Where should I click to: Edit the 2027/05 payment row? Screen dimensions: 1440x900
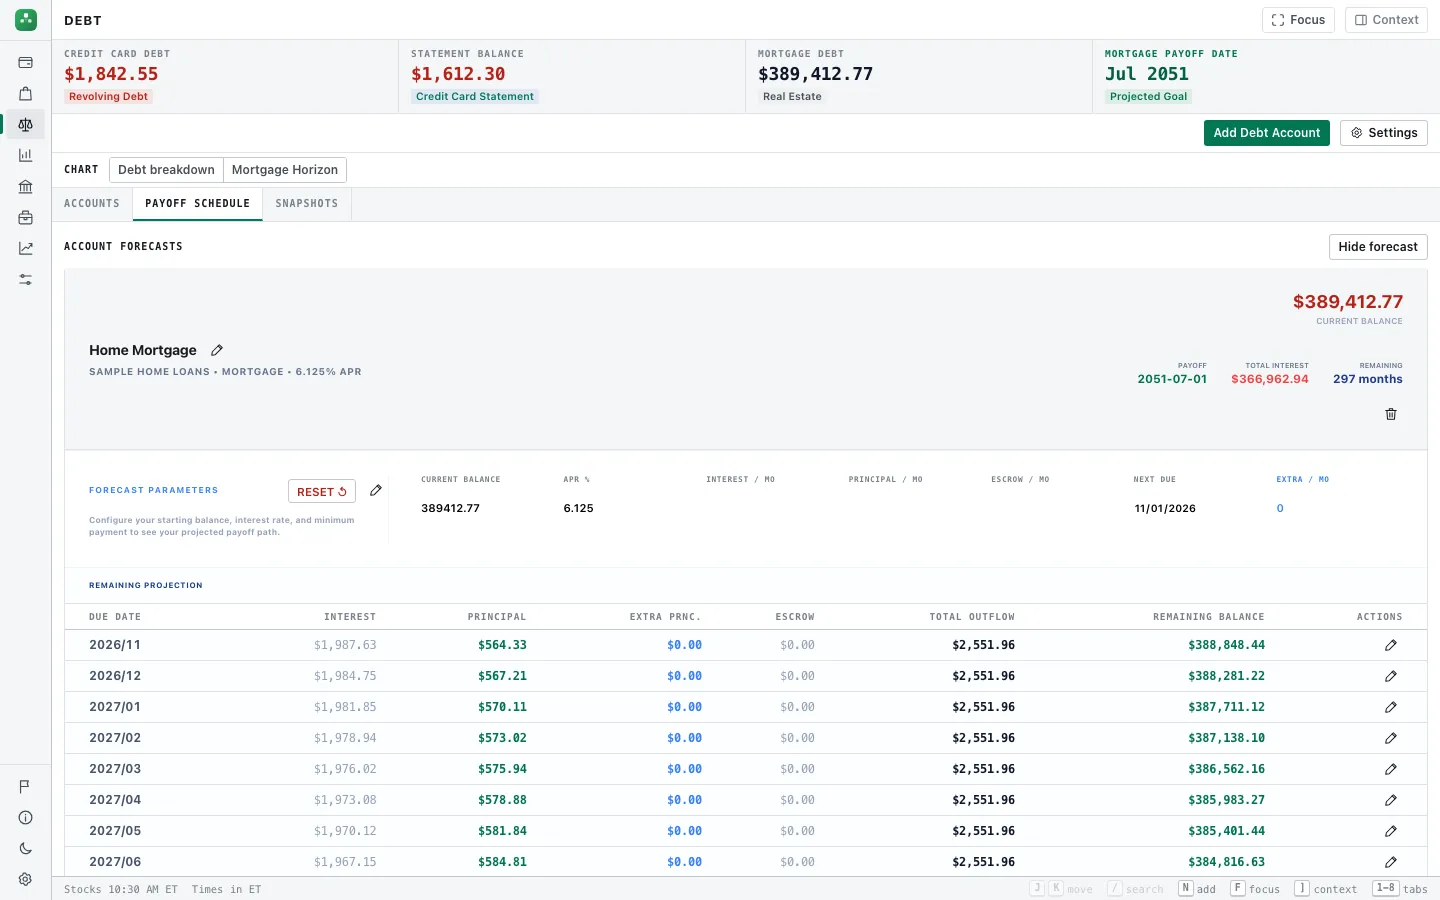coord(1391,831)
